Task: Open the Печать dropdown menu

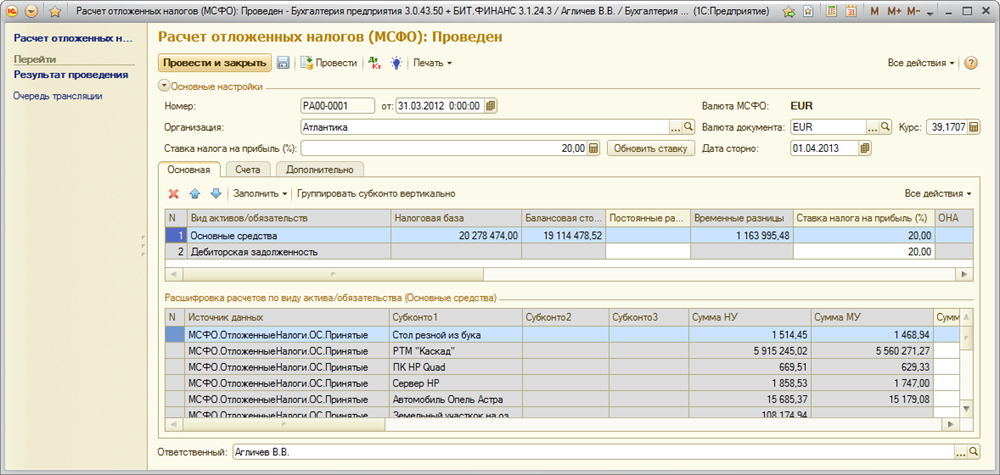Action: [432, 63]
